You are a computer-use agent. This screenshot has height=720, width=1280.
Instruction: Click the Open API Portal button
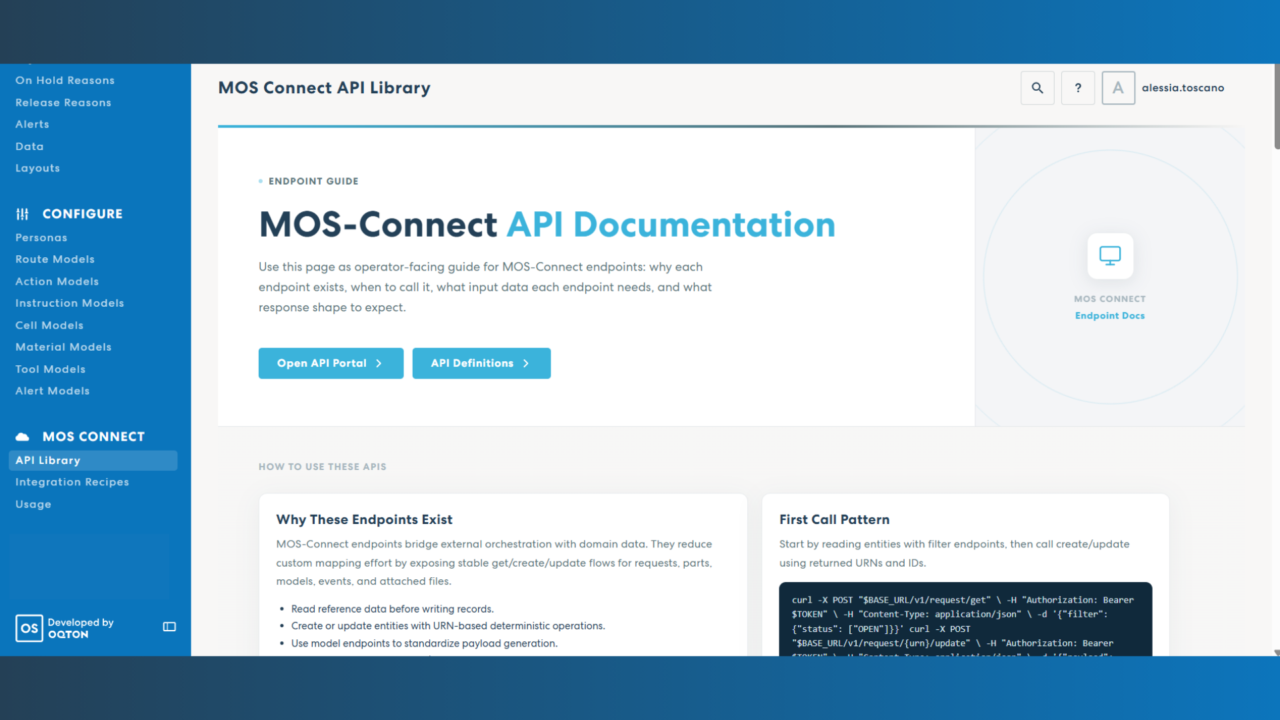pyautogui.click(x=331, y=363)
